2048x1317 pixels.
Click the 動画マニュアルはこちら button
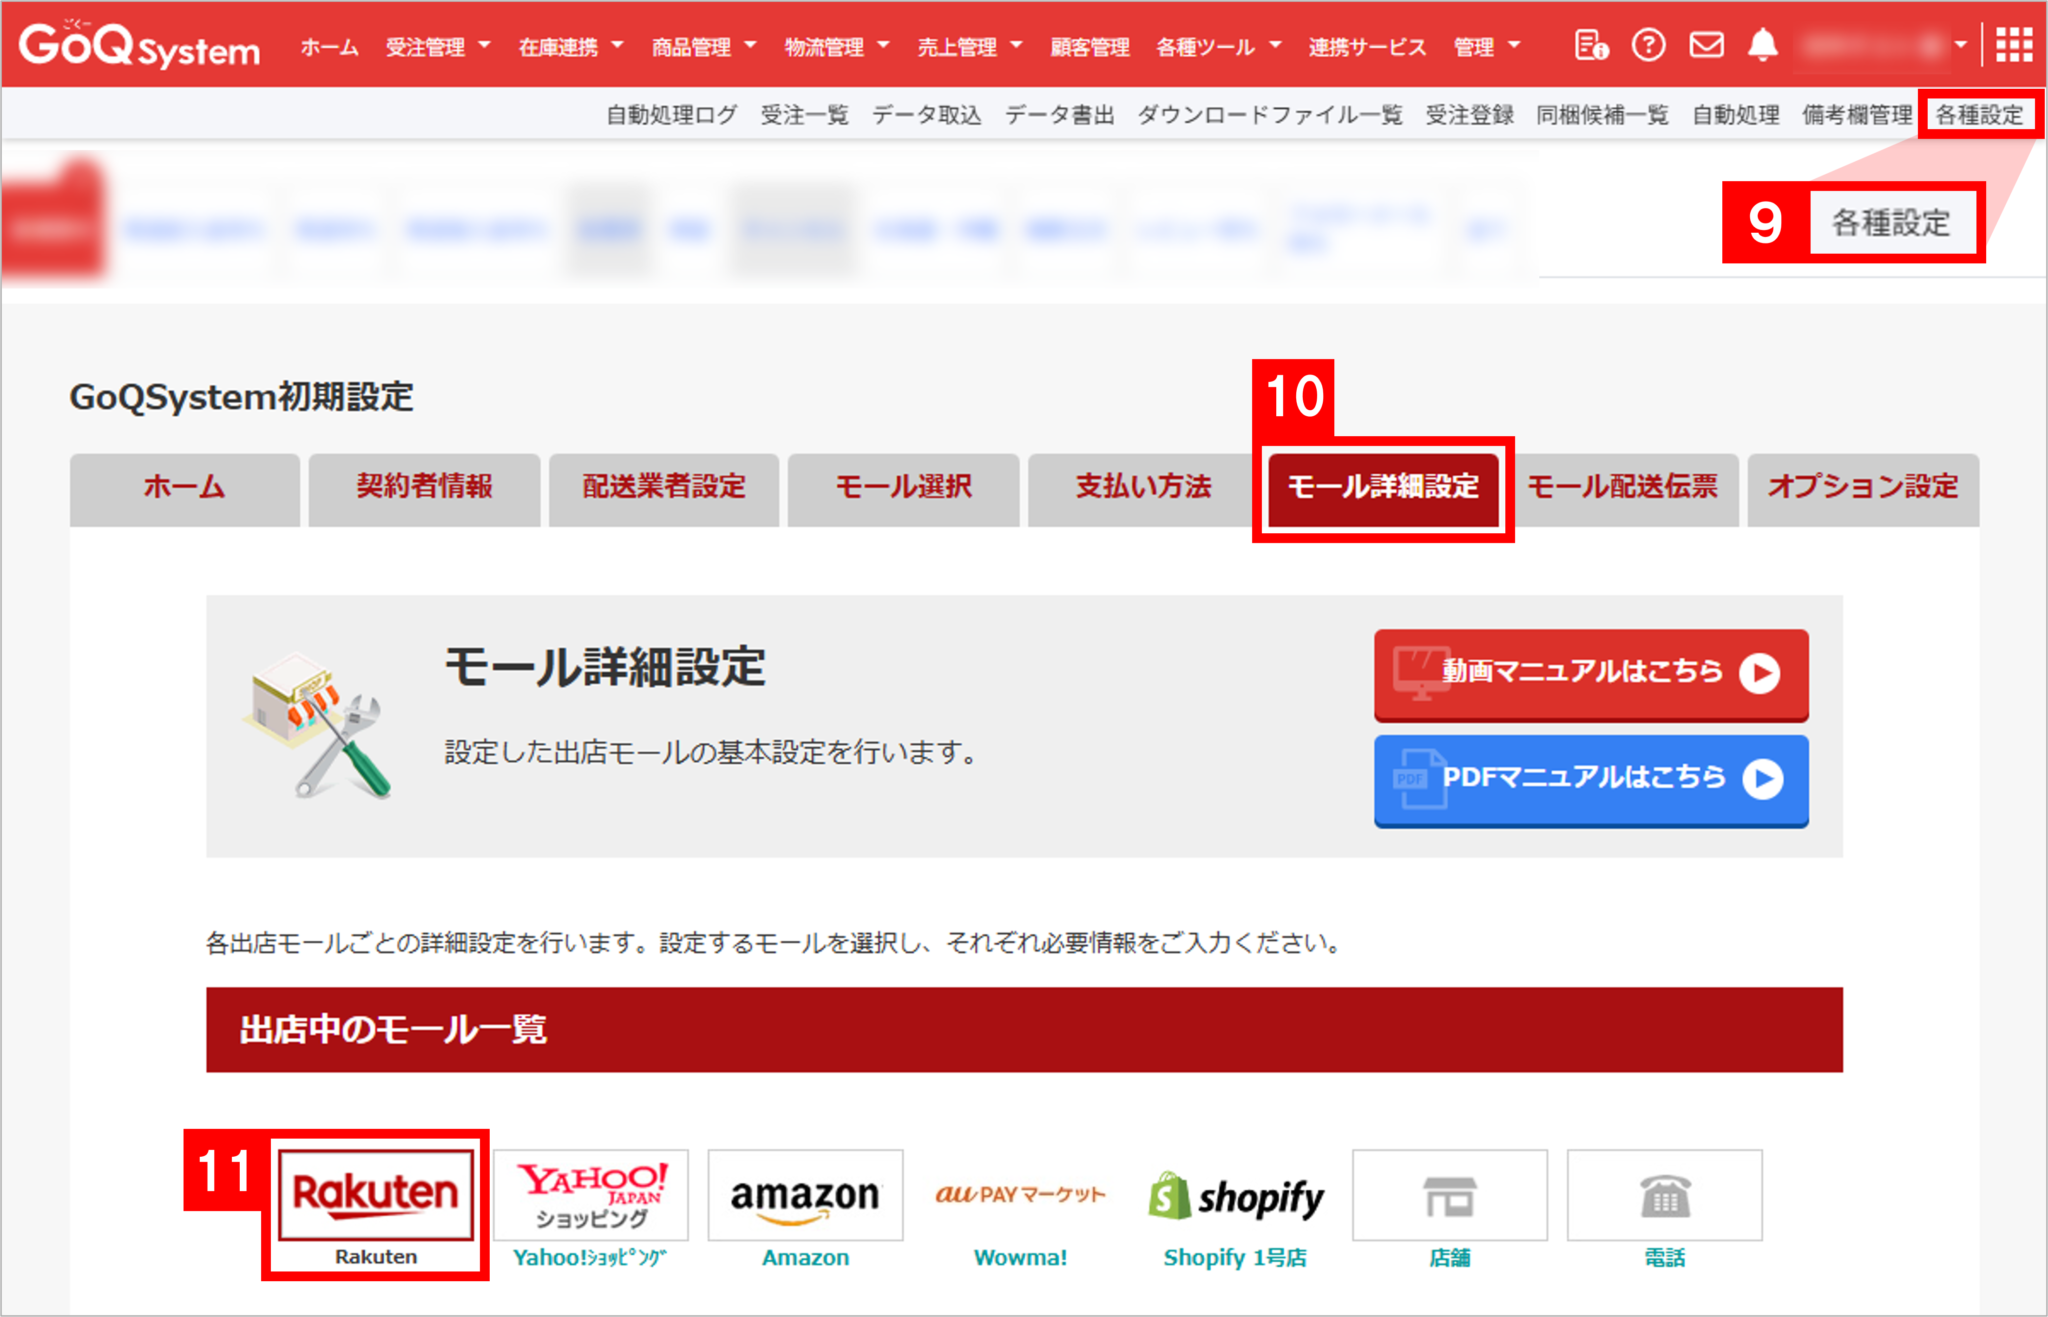1590,673
